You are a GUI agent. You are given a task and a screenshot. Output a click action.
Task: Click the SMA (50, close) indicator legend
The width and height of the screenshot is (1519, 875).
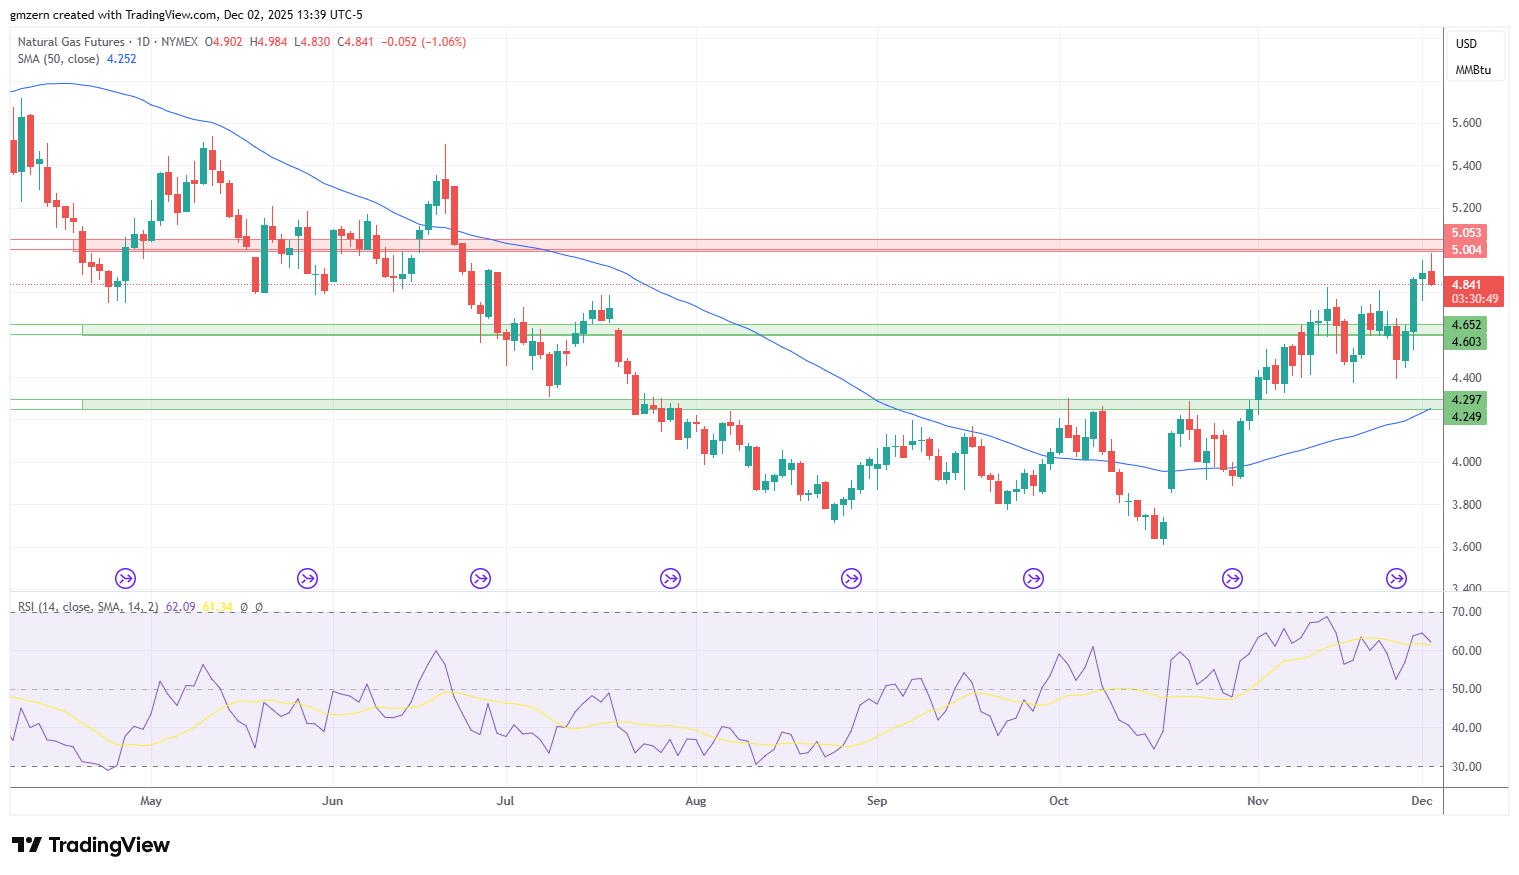click(x=58, y=59)
